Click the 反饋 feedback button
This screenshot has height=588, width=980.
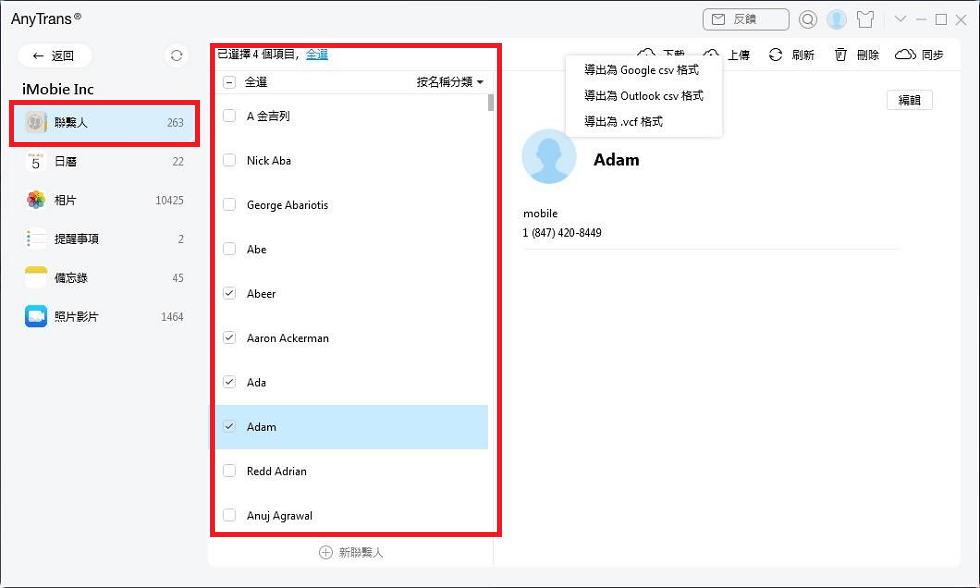point(746,19)
